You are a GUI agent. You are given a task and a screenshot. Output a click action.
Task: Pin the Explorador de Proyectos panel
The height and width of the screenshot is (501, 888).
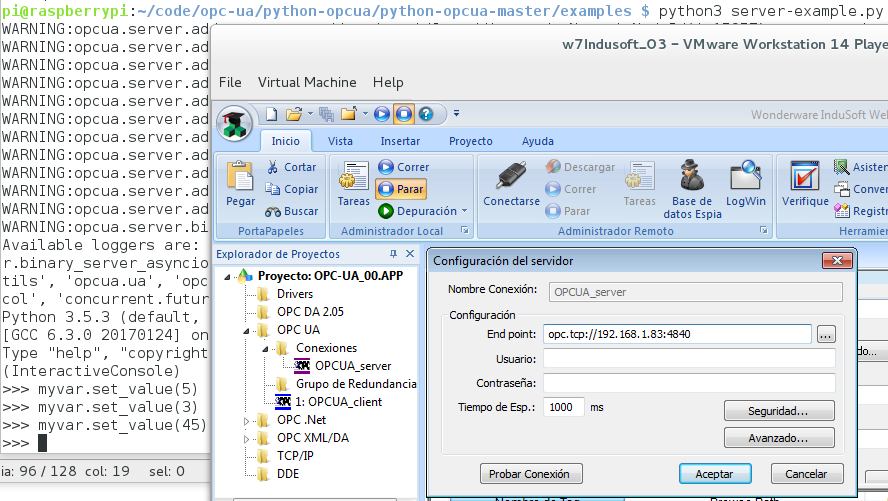click(x=393, y=254)
